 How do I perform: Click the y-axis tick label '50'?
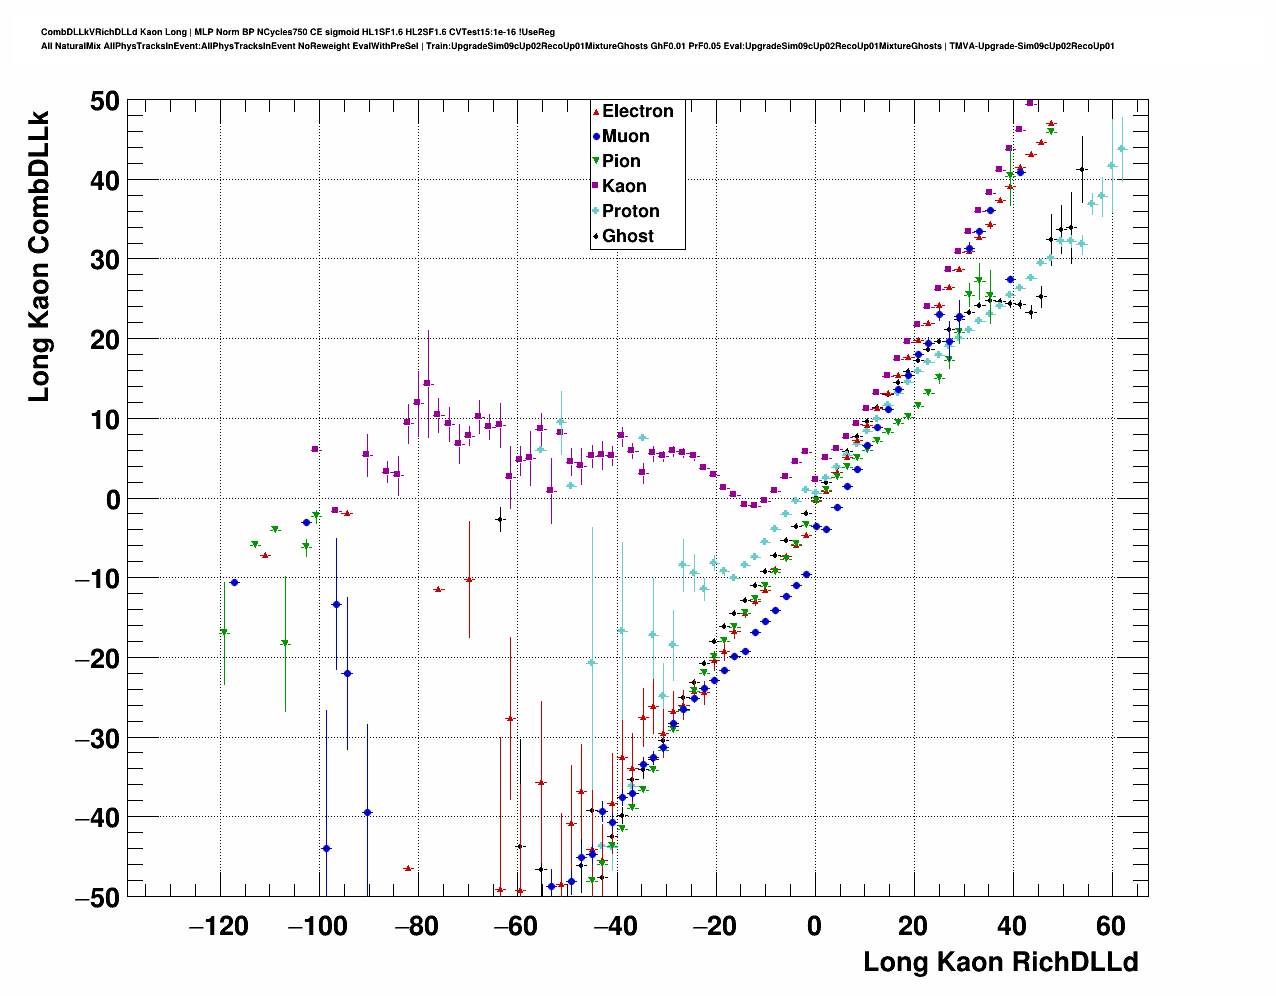point(104,101)
